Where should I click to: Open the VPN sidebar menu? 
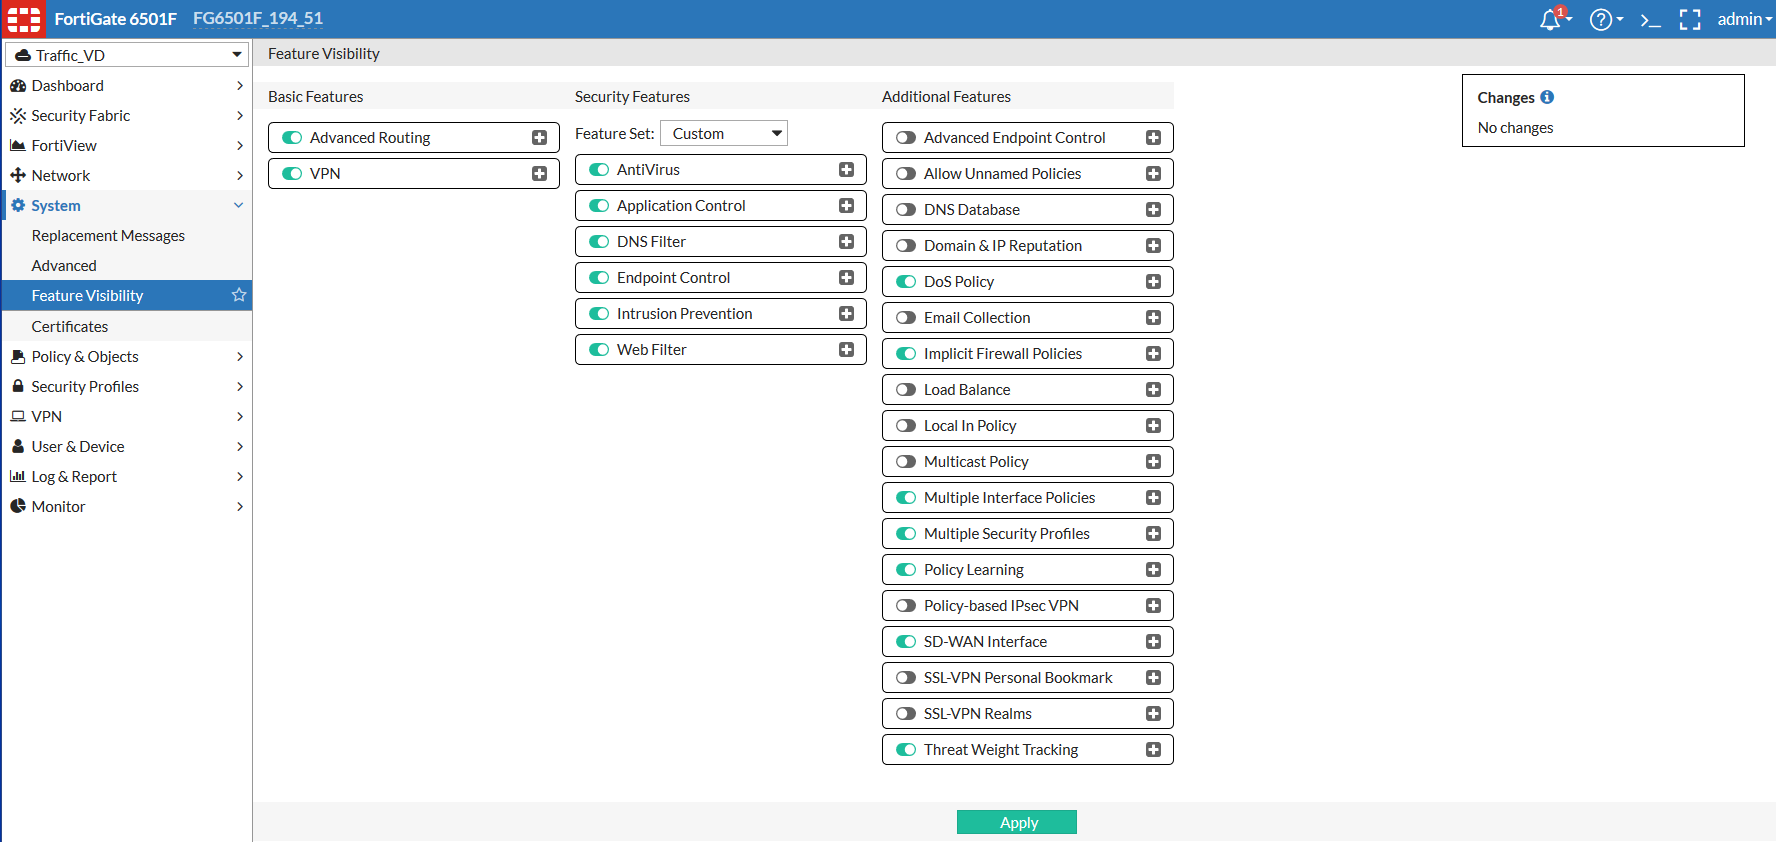tap(127, 417)
